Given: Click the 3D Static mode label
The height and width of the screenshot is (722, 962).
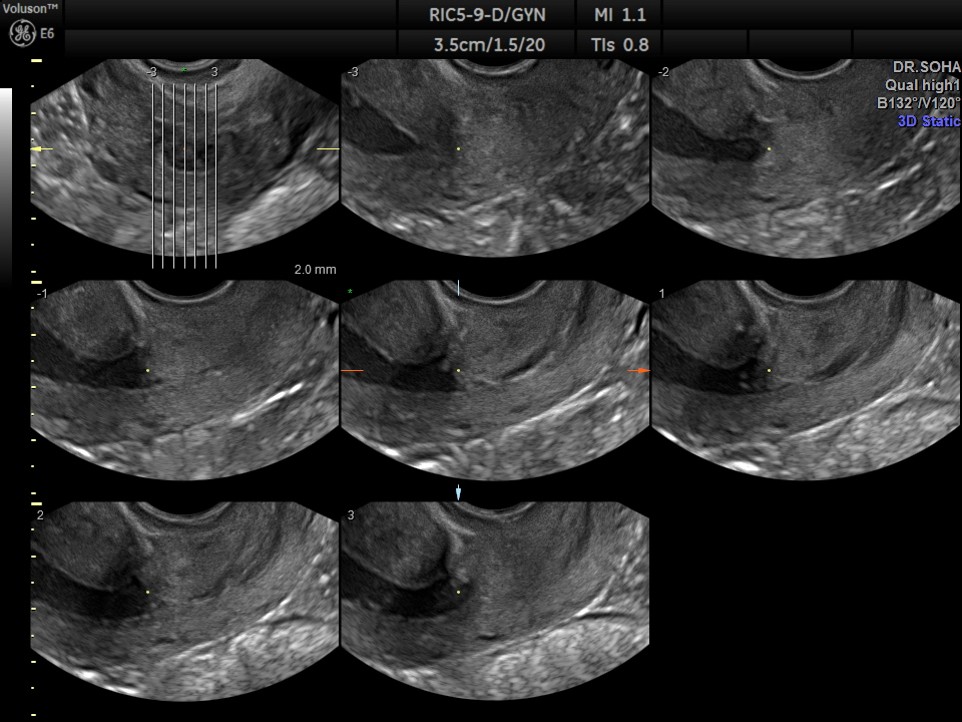Looking at the screenshot, I should click(x=929, y=121).
